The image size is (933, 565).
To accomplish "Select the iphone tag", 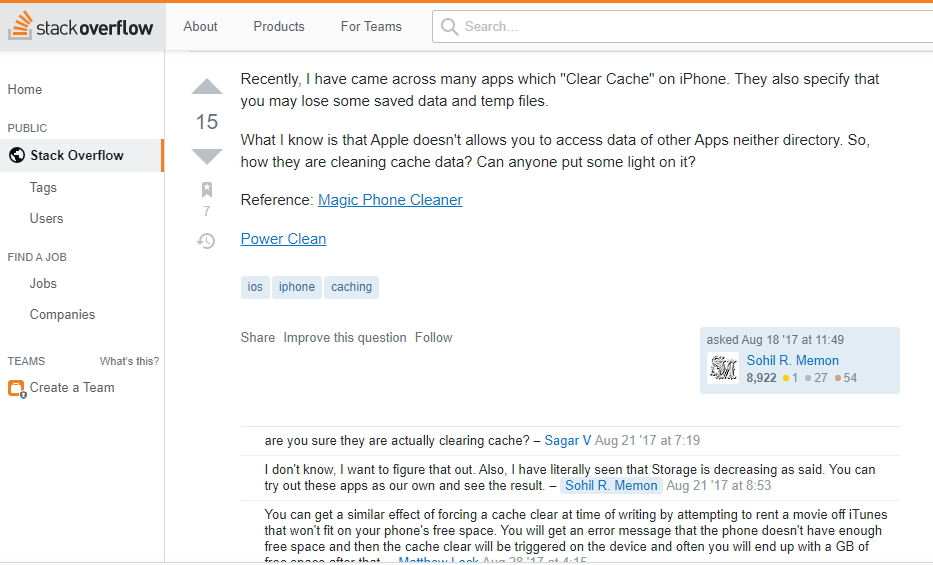I will (x=297, y=287).
